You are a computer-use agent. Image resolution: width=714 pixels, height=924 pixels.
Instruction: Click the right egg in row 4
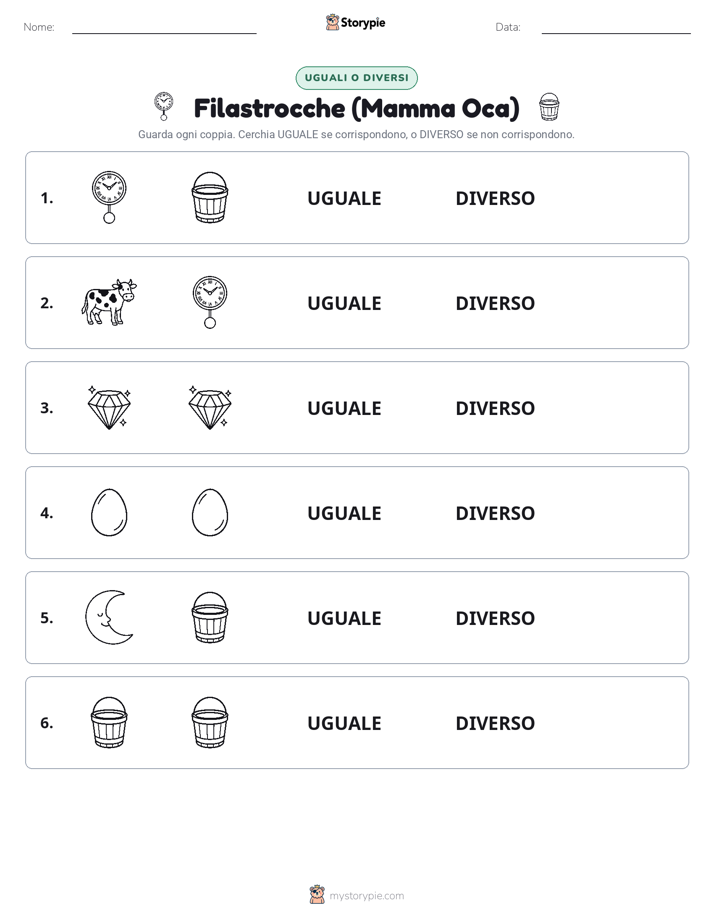[x=210, y=512]
